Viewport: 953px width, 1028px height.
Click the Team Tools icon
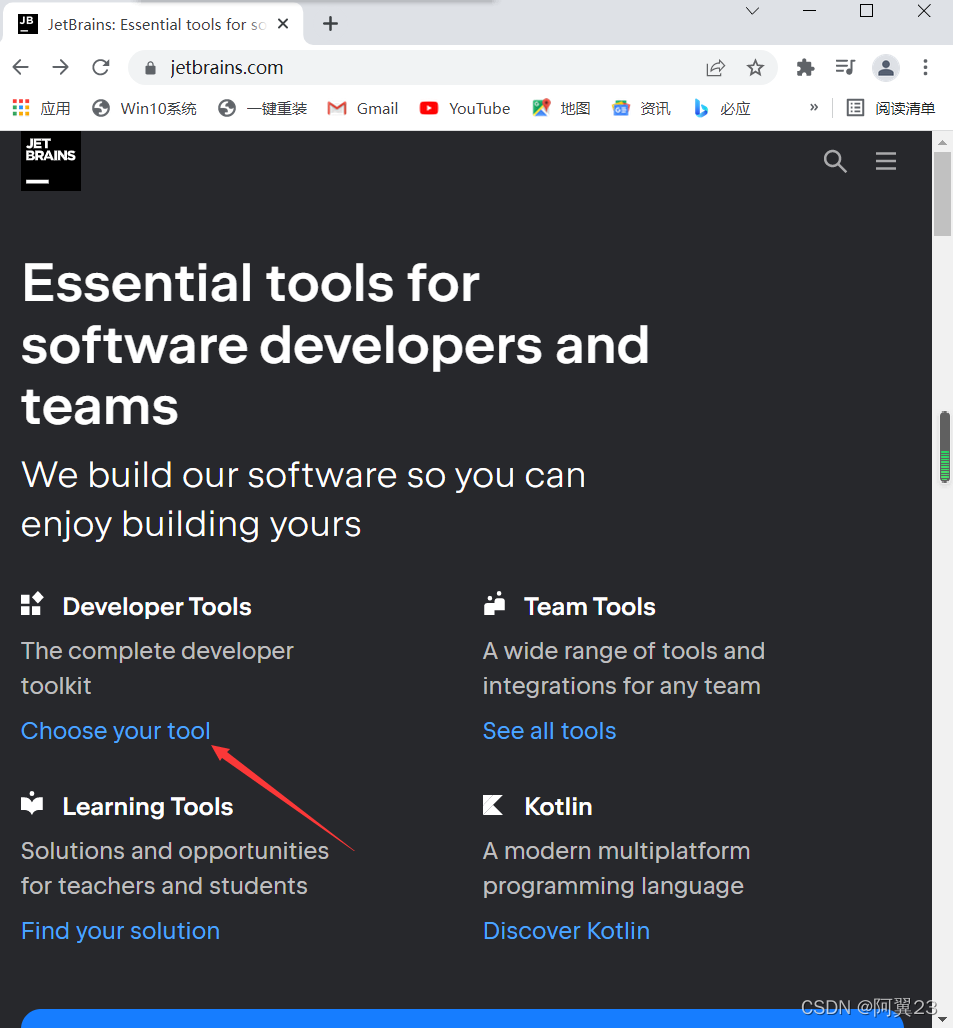[x=494, y=603]
